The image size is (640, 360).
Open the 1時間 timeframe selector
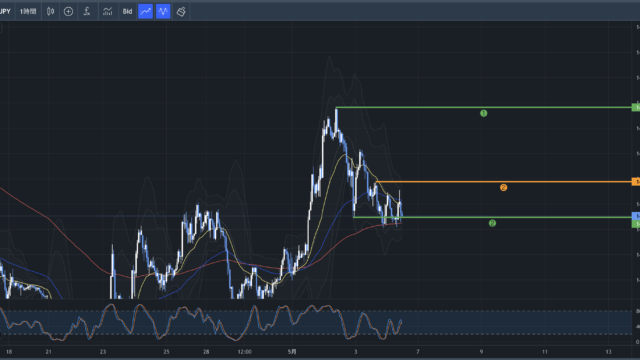coord(28,11)
